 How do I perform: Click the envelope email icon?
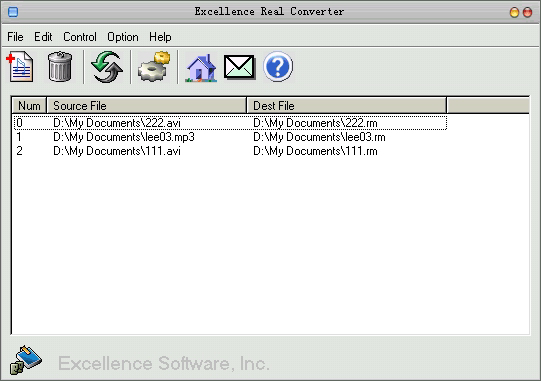pyautogui.click(x=239, y=67)
